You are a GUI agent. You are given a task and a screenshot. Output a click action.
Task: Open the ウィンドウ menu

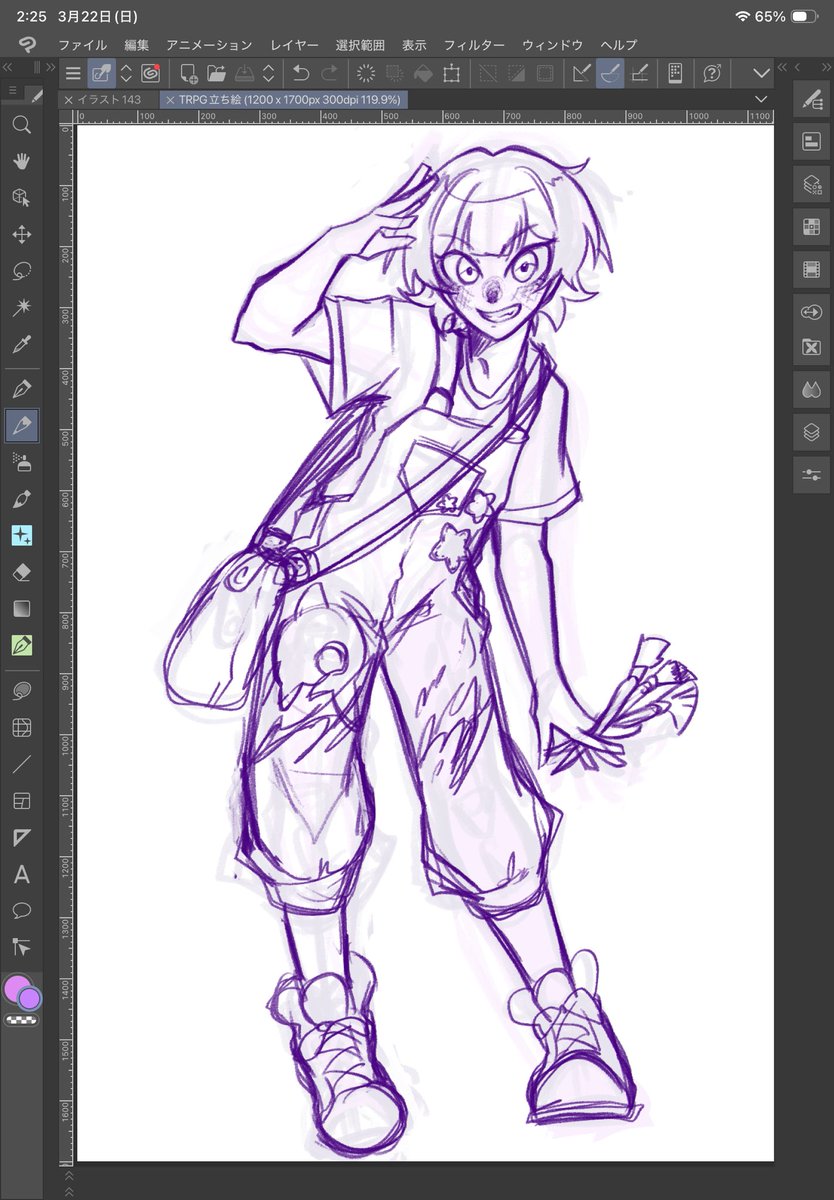tap(553, 45)
